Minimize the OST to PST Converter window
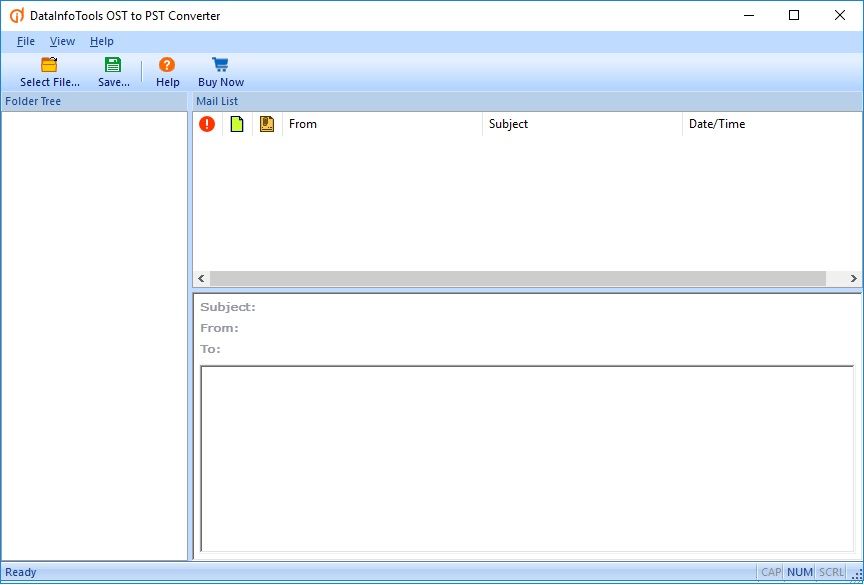 tap(749, 15)
